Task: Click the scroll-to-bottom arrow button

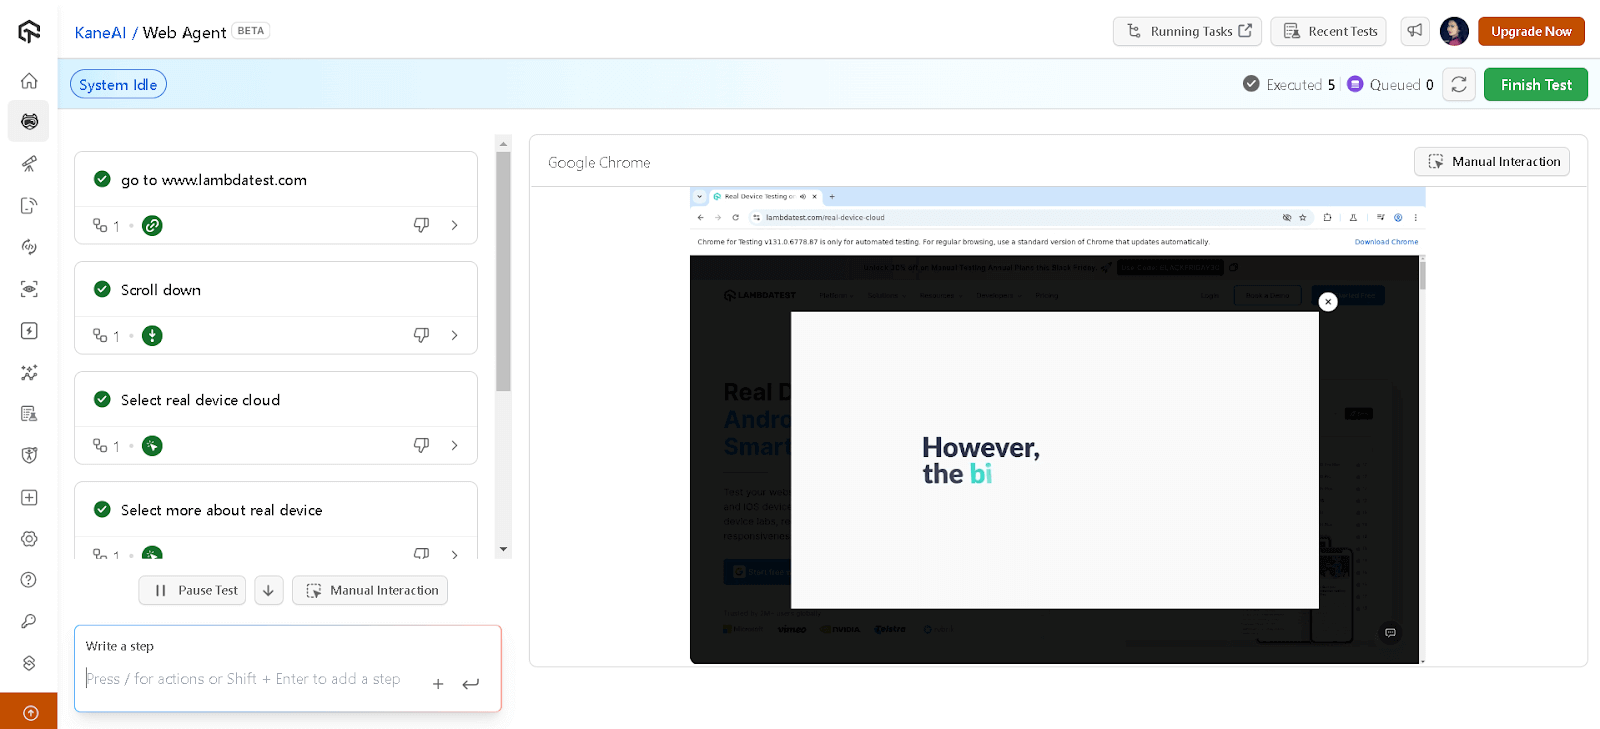Action: [268, 591]
